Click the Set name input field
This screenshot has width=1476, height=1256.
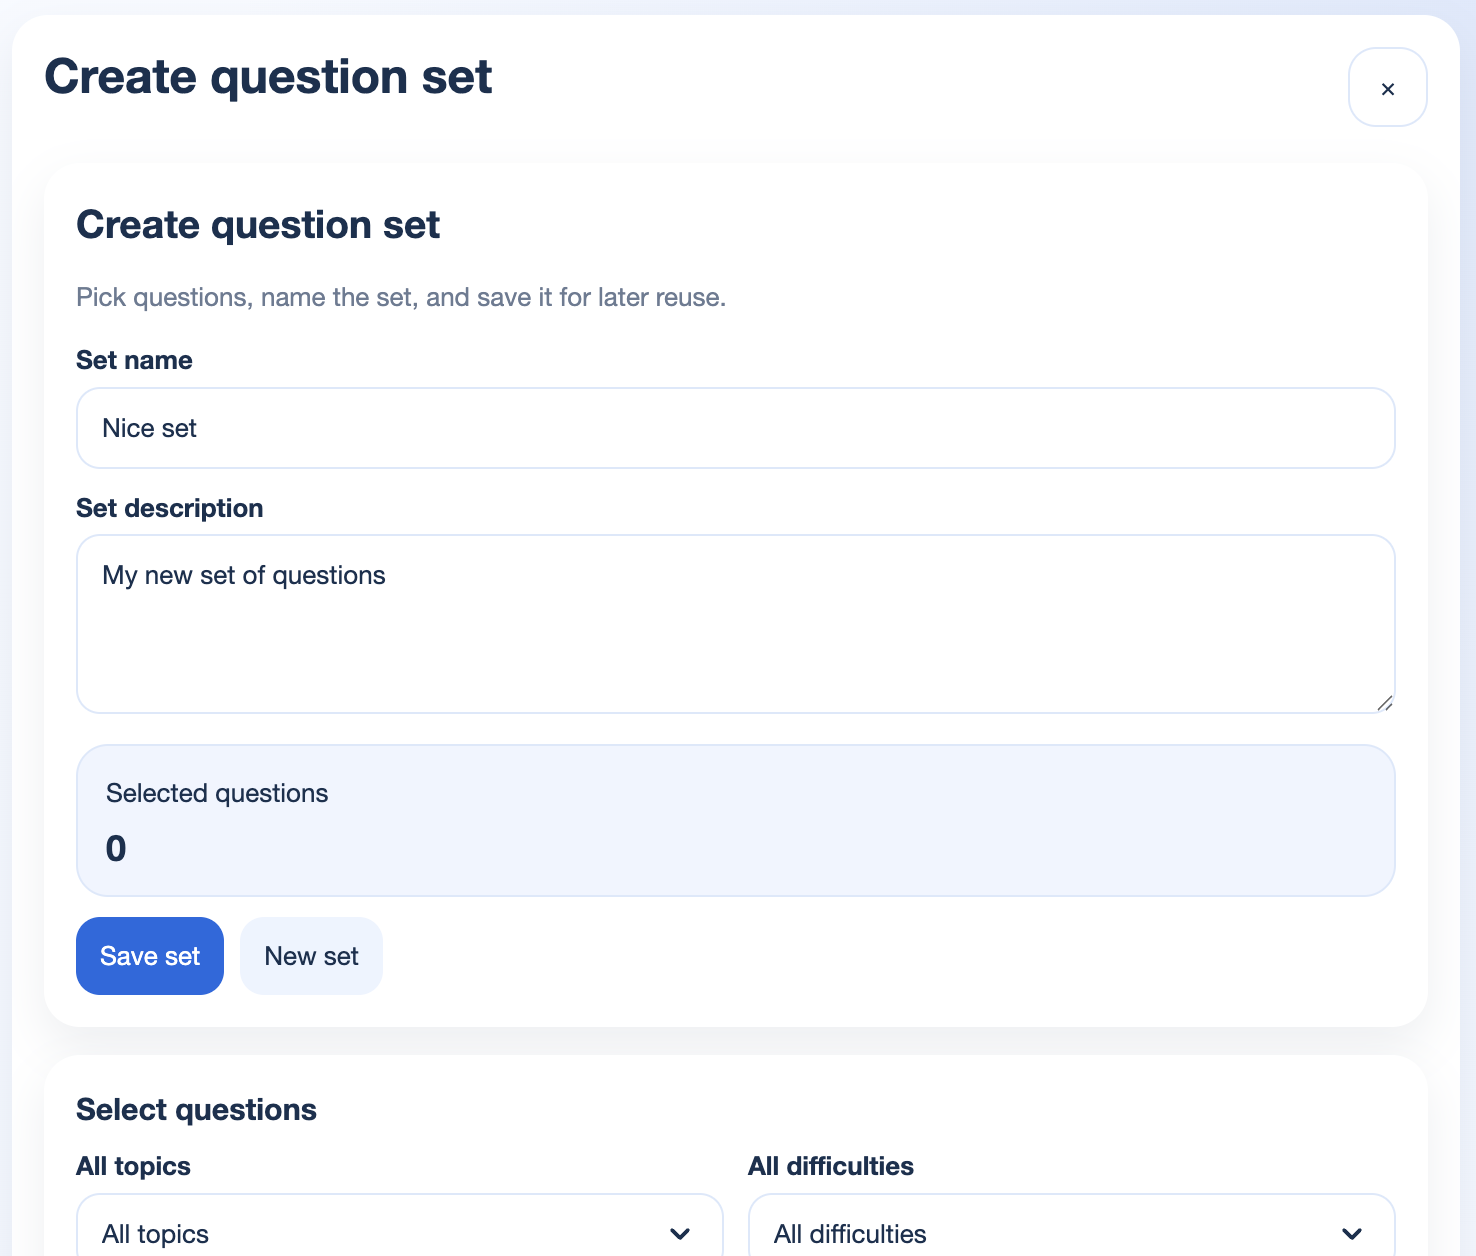point(735,428)
